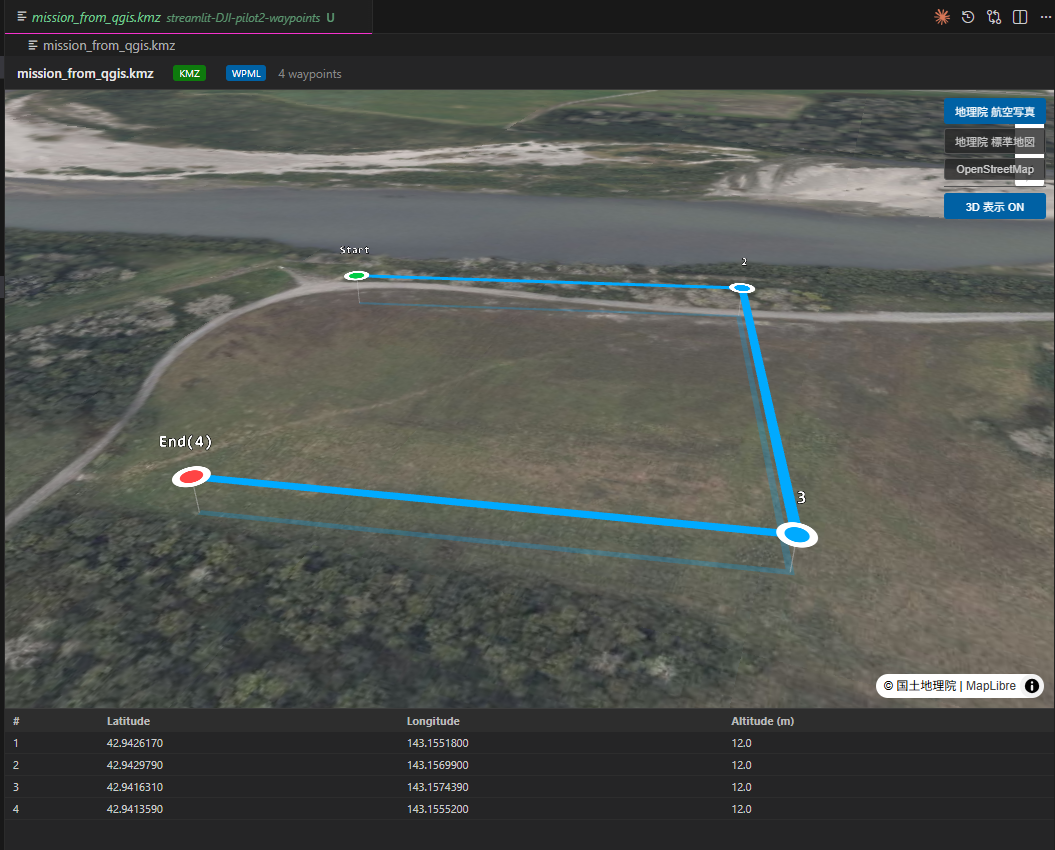Select the green Start waypoint marker

point(357,275)
